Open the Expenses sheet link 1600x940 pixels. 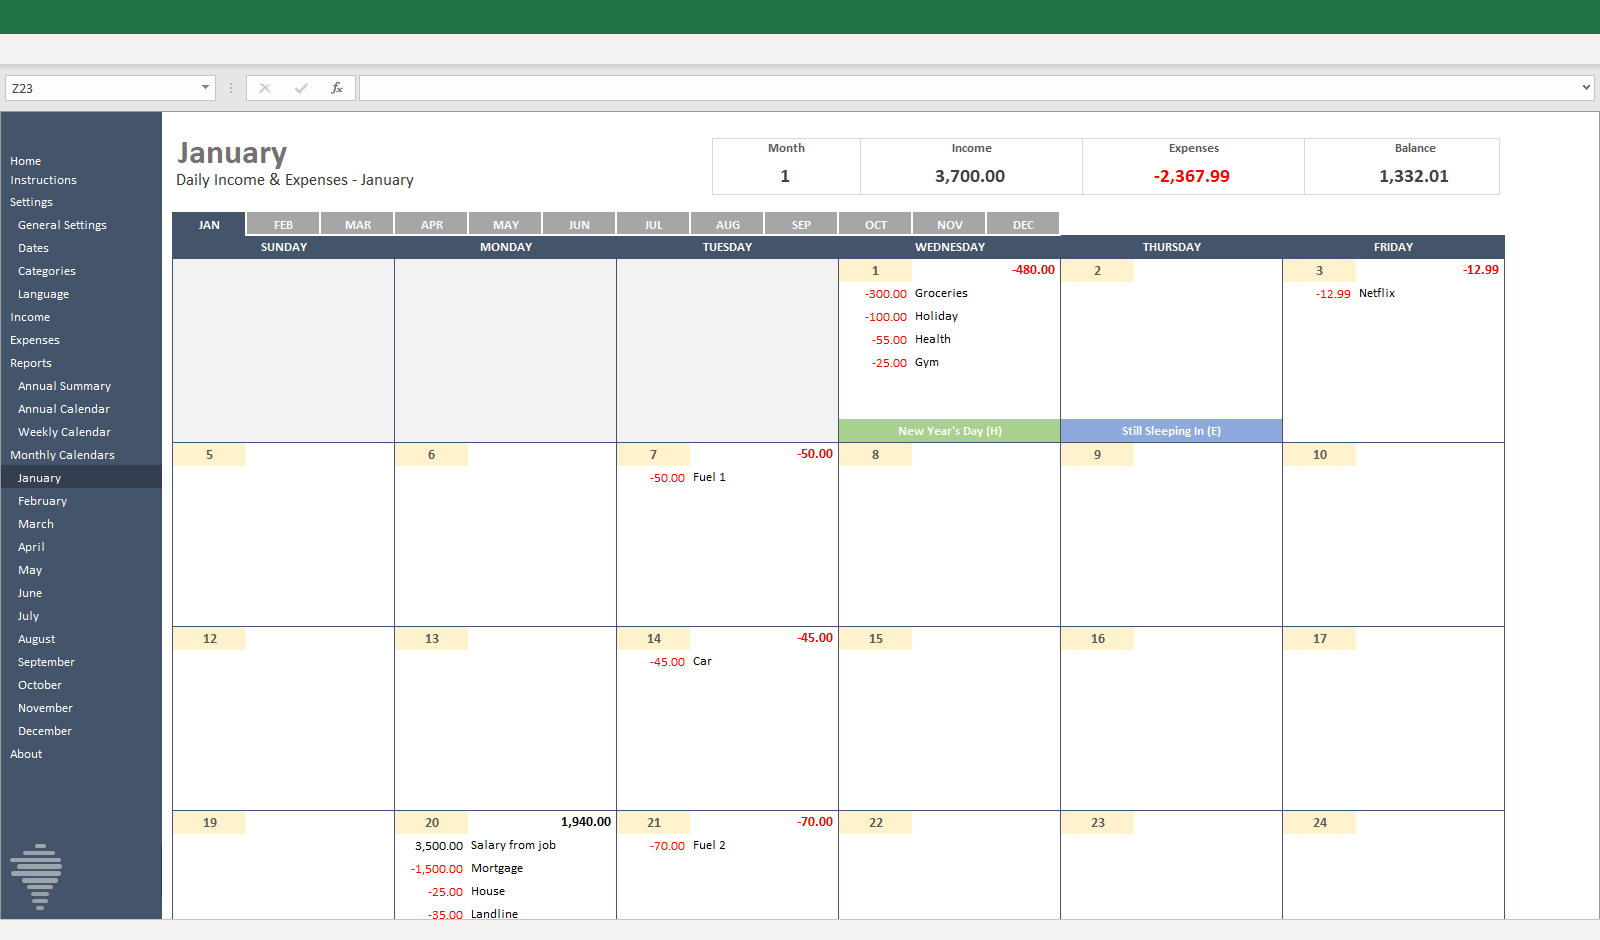(x=35, y=340)
